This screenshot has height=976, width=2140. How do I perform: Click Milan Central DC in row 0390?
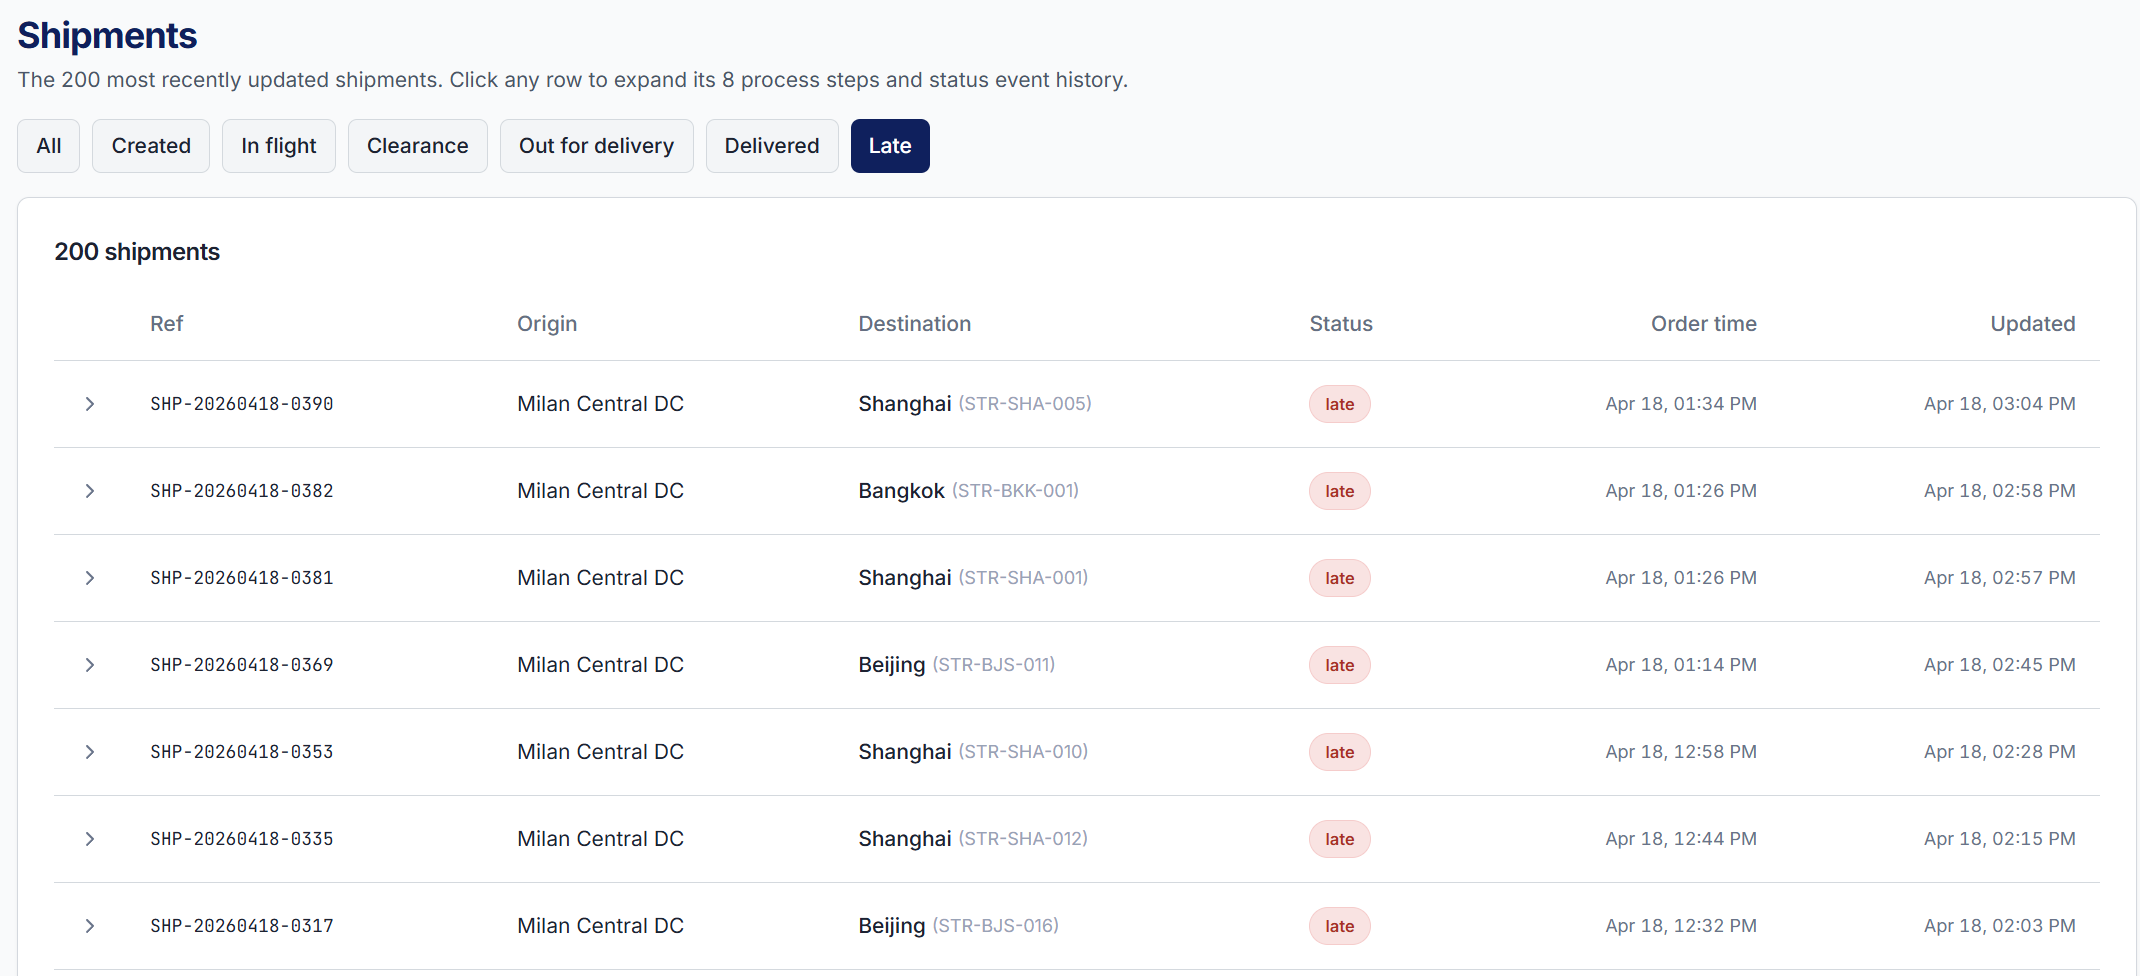(600, 404)
